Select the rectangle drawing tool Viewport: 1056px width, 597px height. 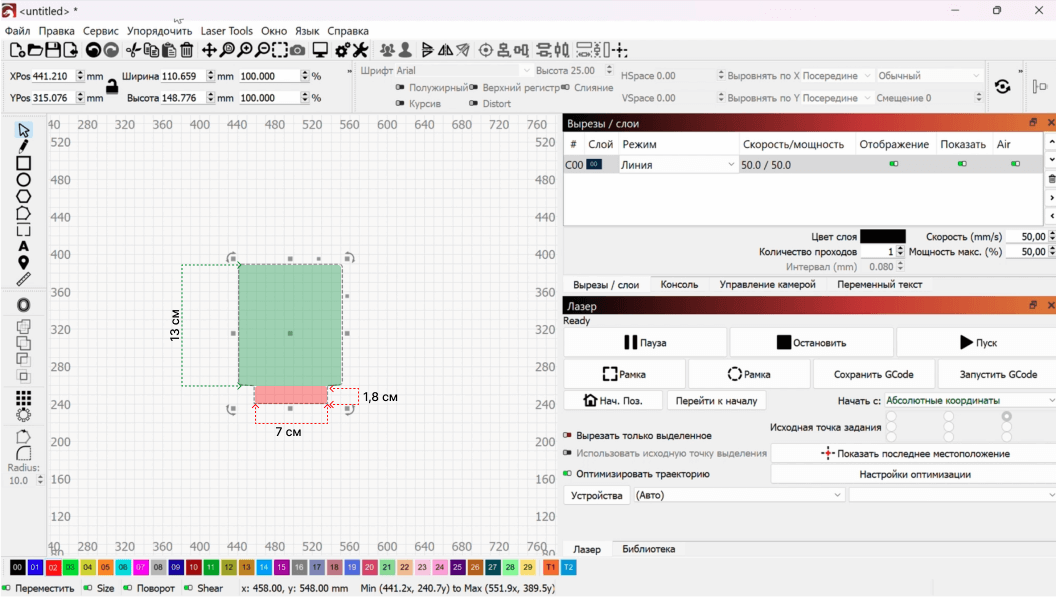click(23, 163)
